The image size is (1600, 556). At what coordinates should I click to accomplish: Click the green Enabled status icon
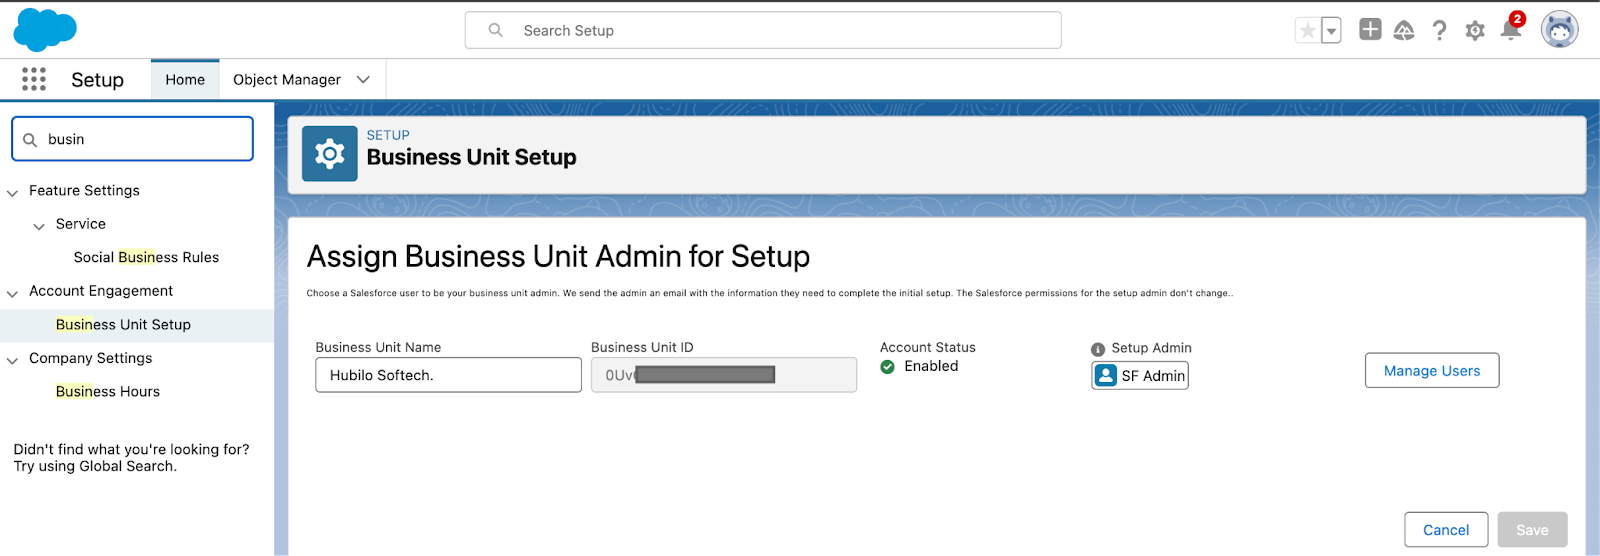(x=887, y=367)
